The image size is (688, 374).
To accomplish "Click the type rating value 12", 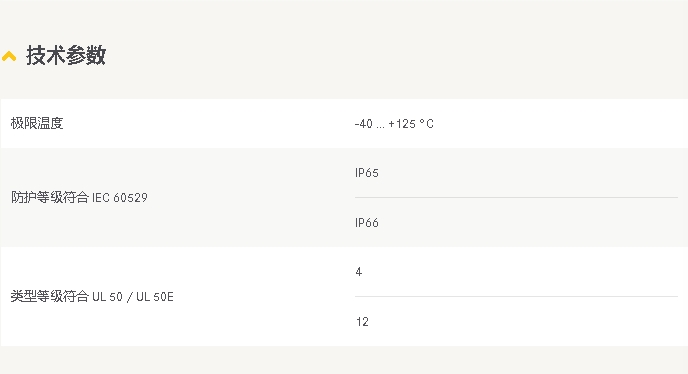I will pyautogui.click(x=362, y=322).
